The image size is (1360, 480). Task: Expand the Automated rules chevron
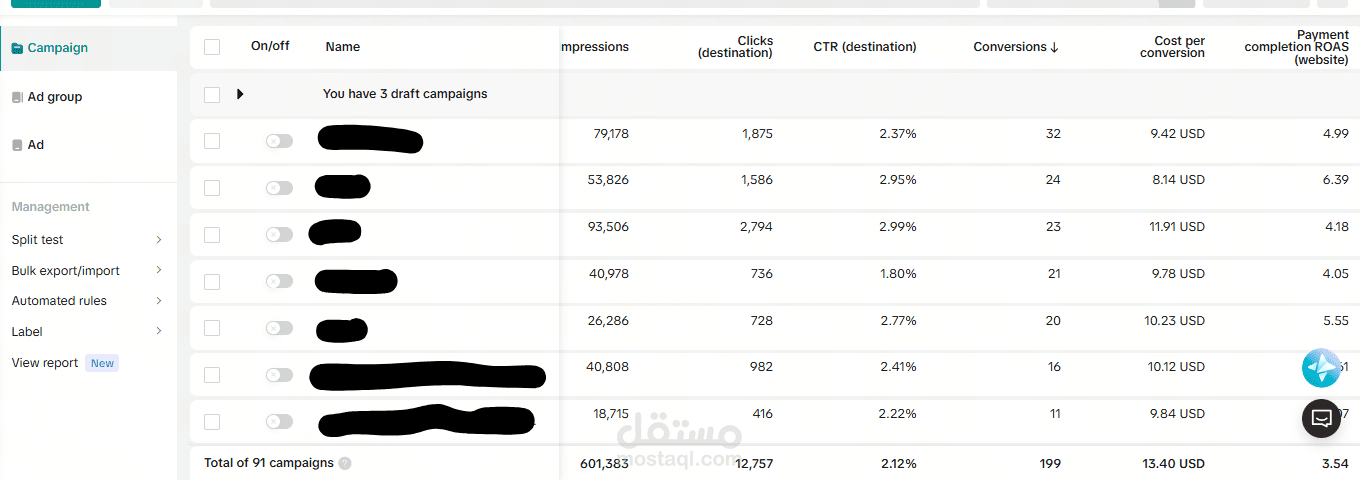coord(159,301)
